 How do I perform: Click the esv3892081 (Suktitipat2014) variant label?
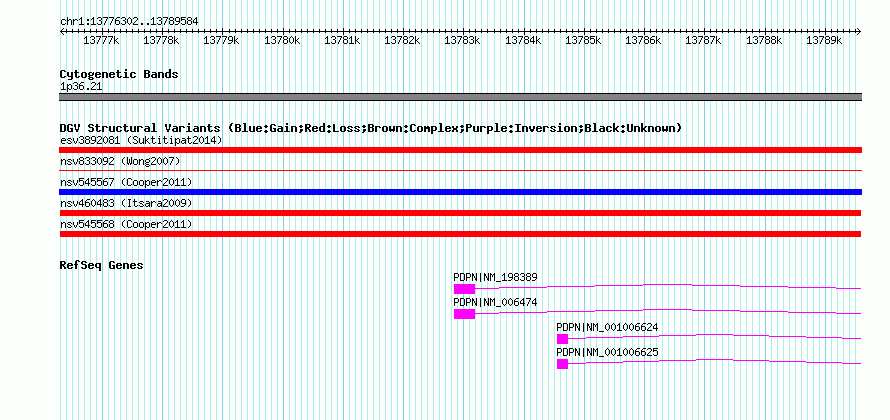[x=141, y=140]
